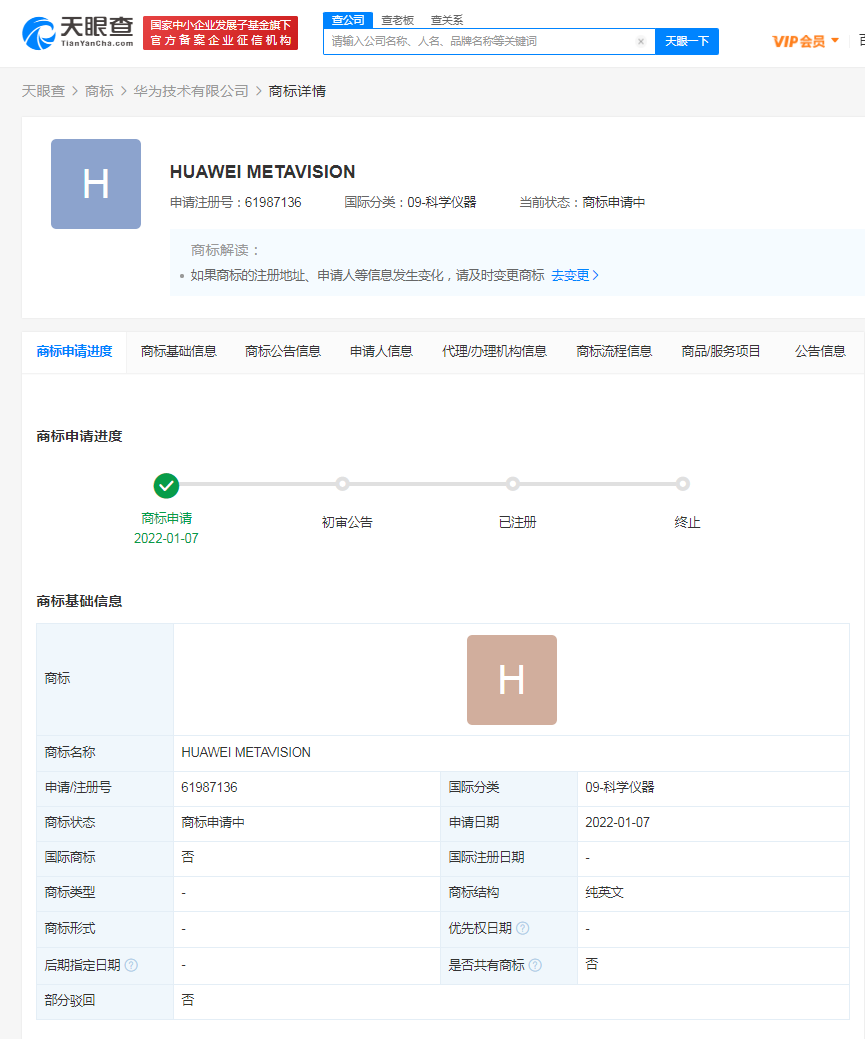Click 国际分类：09-科学仪器 in the header
Screen dimensions: 865x1039
(410, 203)
